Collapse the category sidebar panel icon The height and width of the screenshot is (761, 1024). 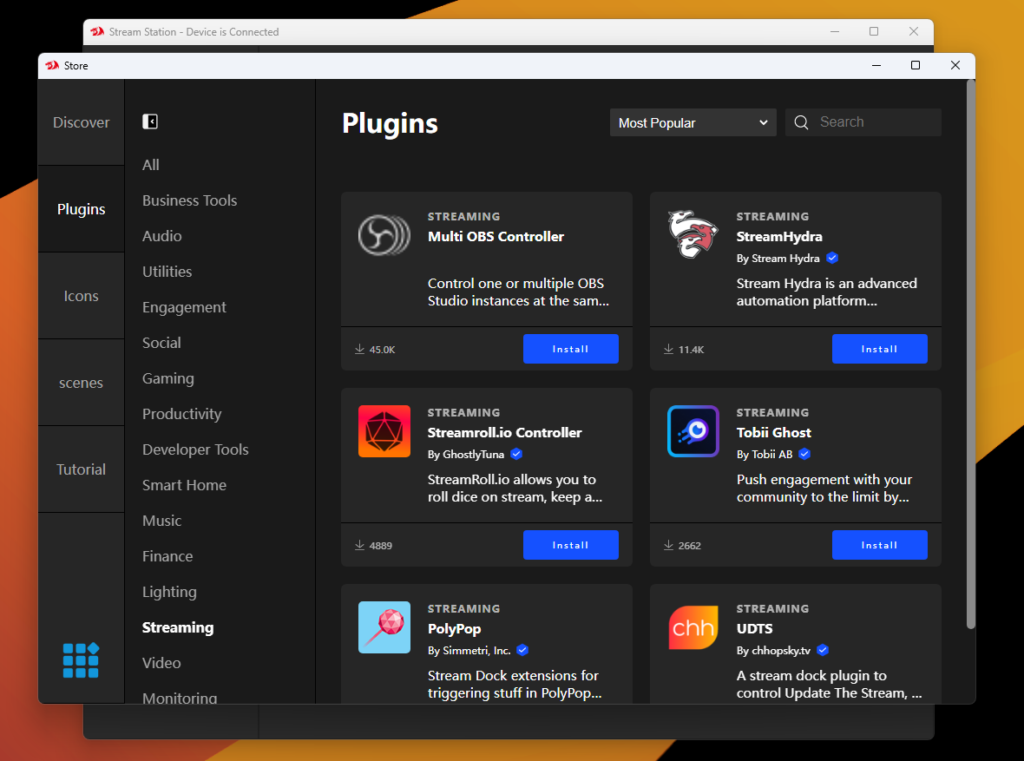(150, 121)
